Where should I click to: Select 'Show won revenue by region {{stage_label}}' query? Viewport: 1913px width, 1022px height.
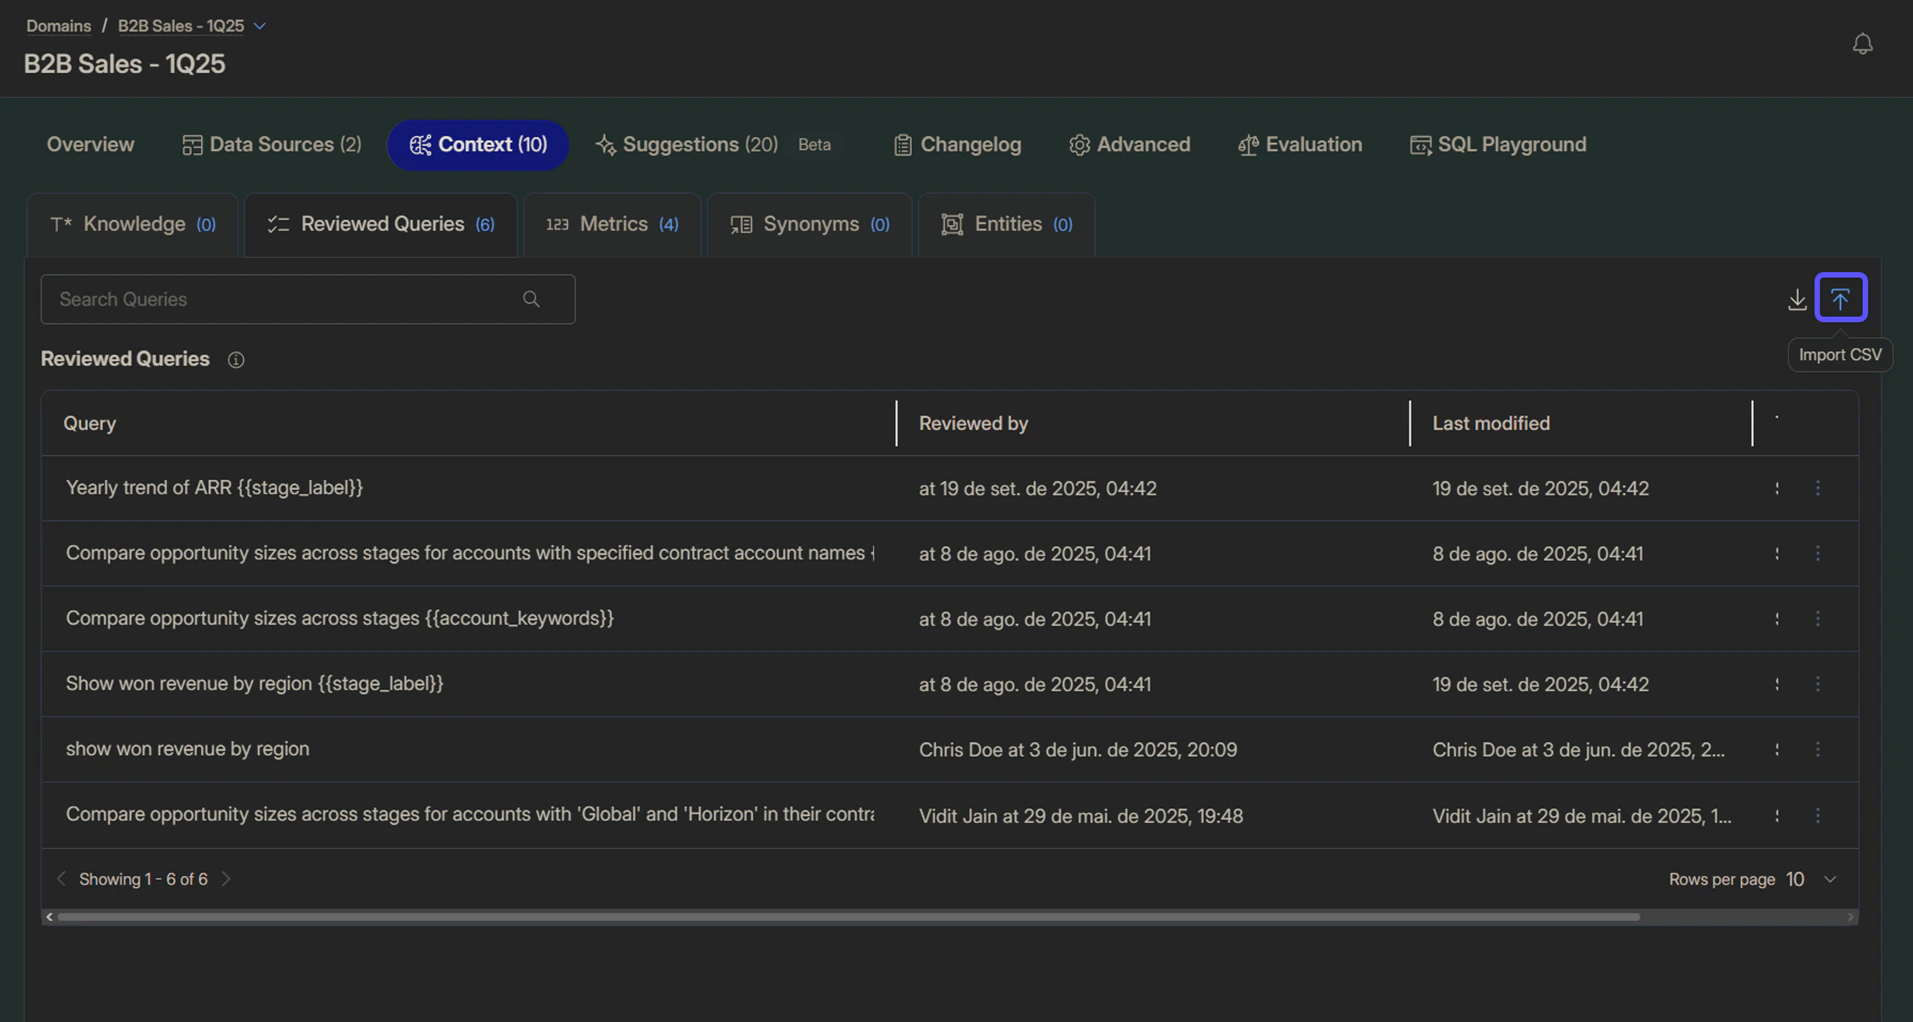[x=254, y=684]
